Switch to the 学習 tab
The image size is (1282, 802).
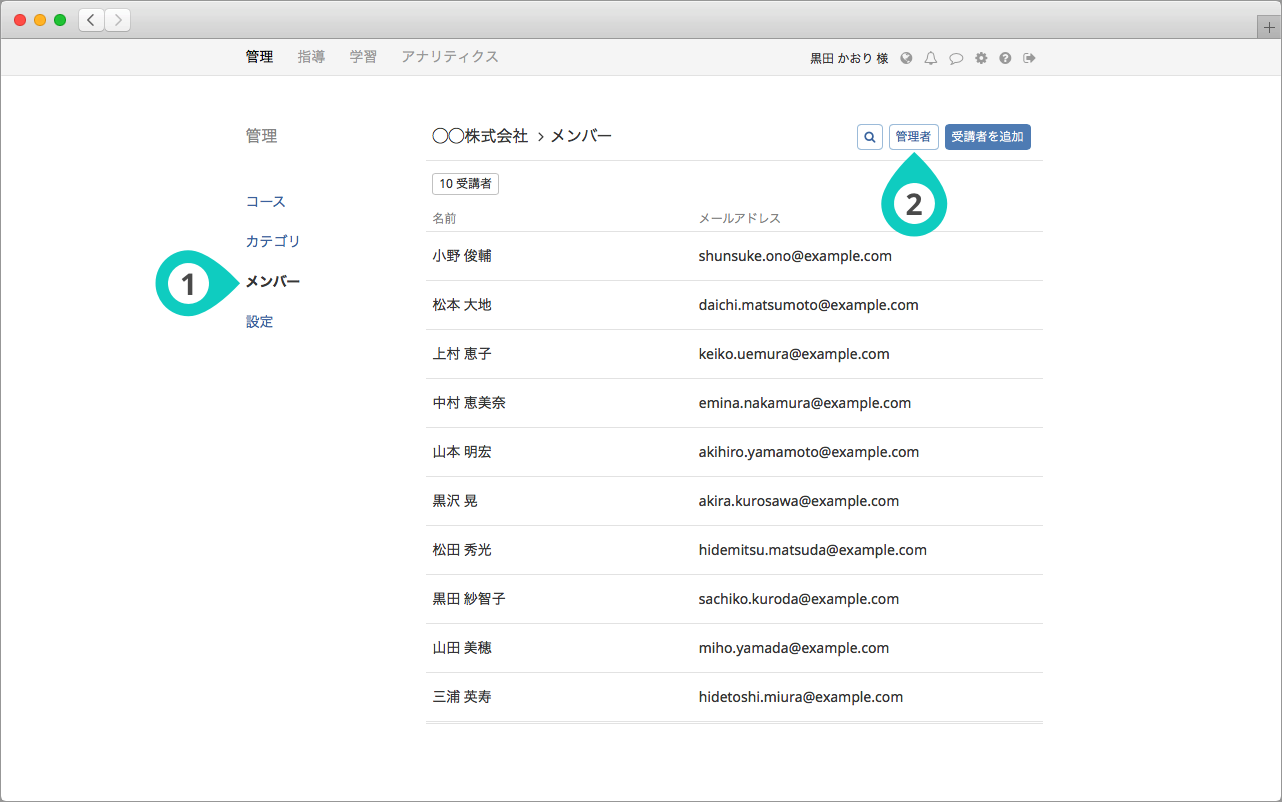pyautogui.click(x=363, y=57)
